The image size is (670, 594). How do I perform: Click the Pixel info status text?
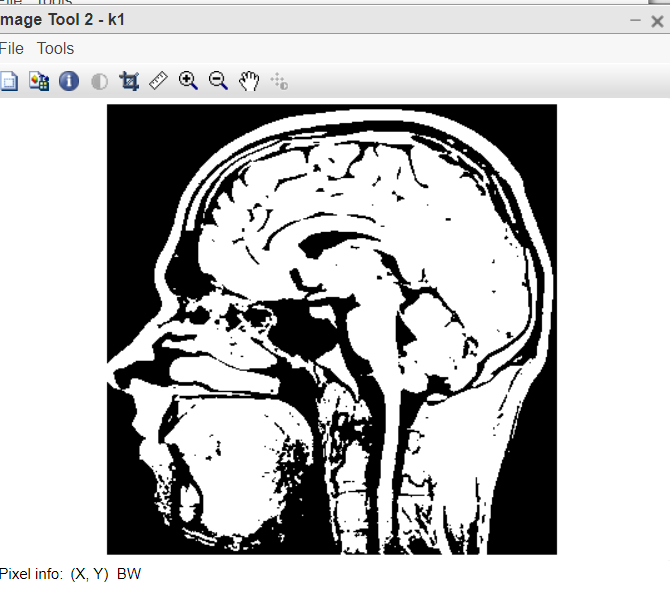point(70,574)
